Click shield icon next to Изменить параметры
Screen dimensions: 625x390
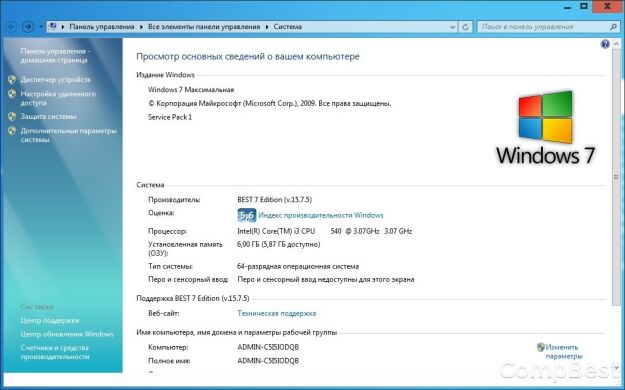540,347
